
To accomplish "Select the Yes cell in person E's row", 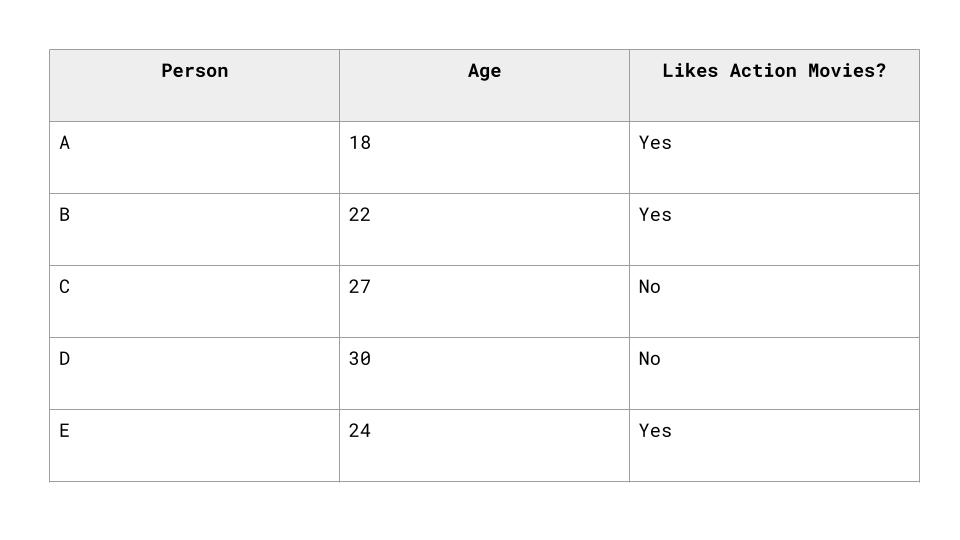I will coord(774,445).
